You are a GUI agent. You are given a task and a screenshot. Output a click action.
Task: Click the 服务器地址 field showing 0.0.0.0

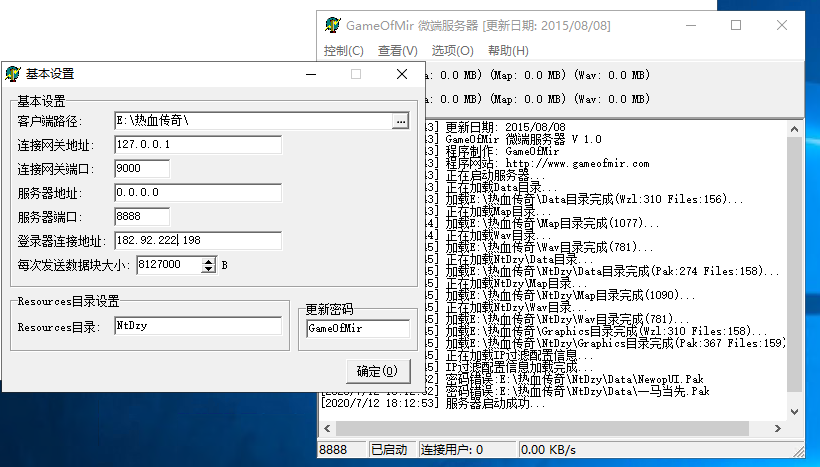(x=198, y=192)
